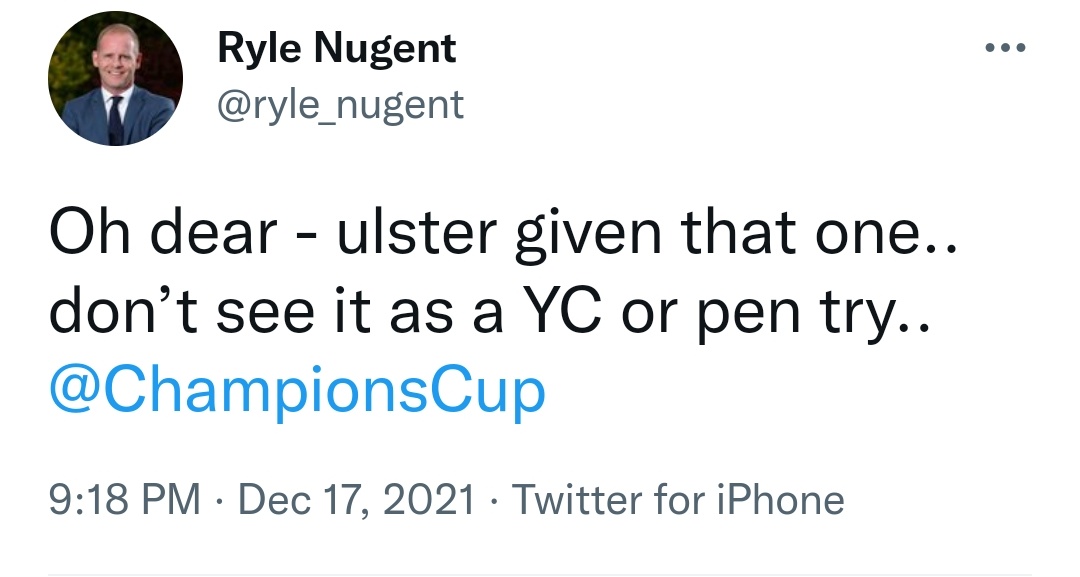Select the phrase "given that one.."
1080x577 pixels.
[x=735, y=233]
